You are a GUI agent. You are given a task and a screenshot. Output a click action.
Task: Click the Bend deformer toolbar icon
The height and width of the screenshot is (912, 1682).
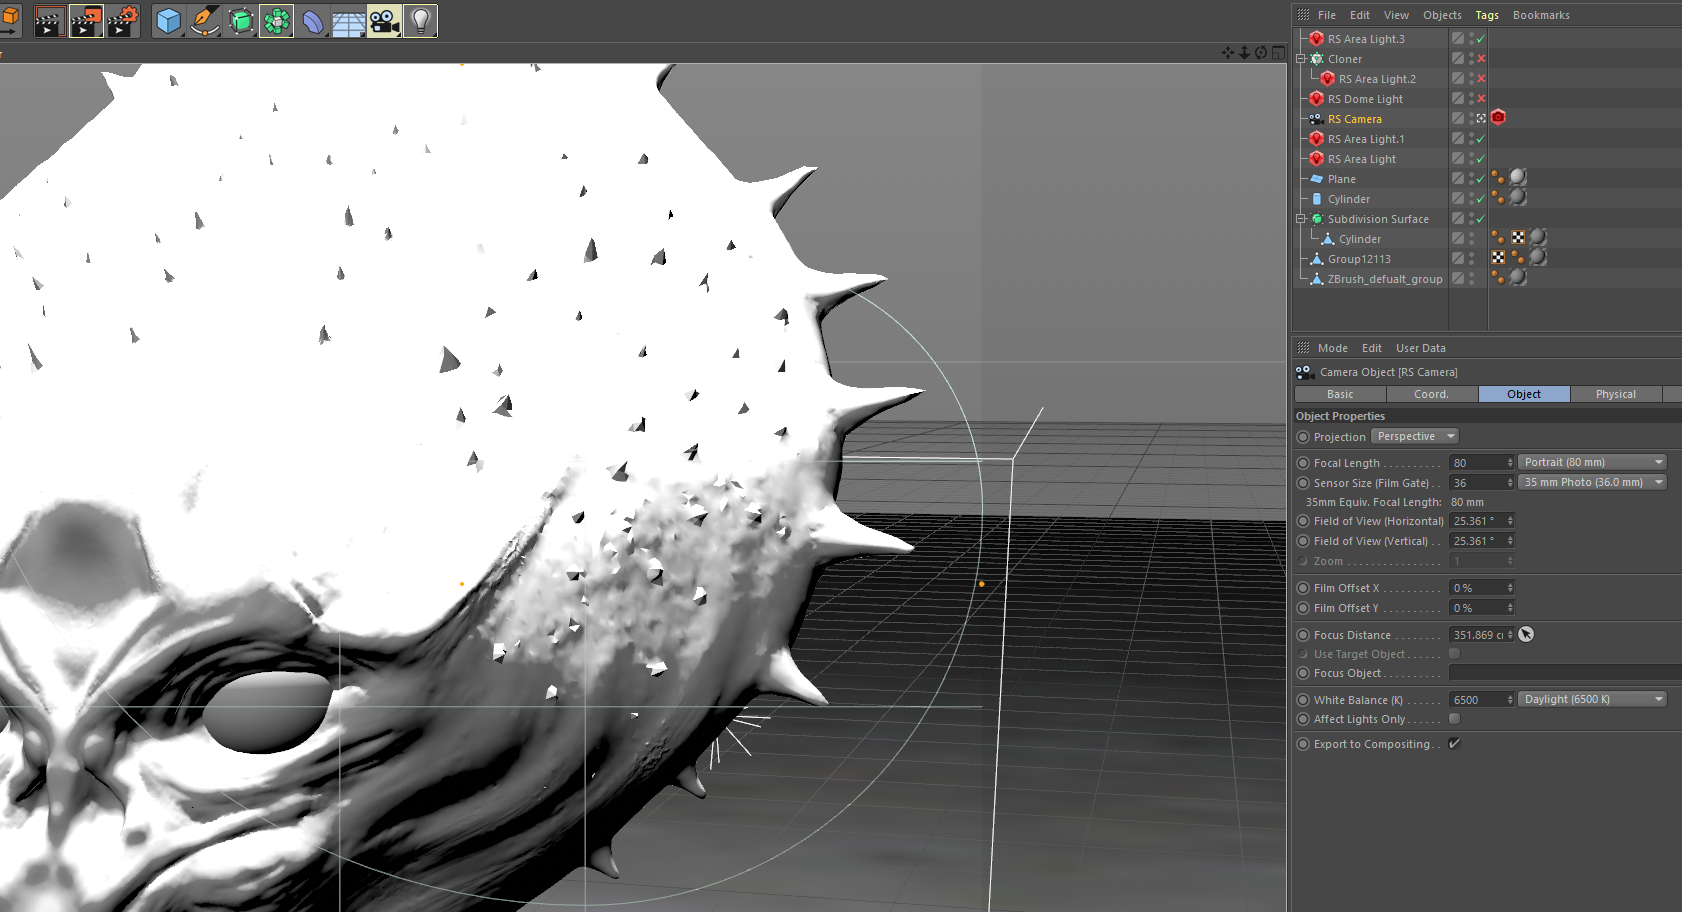312,21
